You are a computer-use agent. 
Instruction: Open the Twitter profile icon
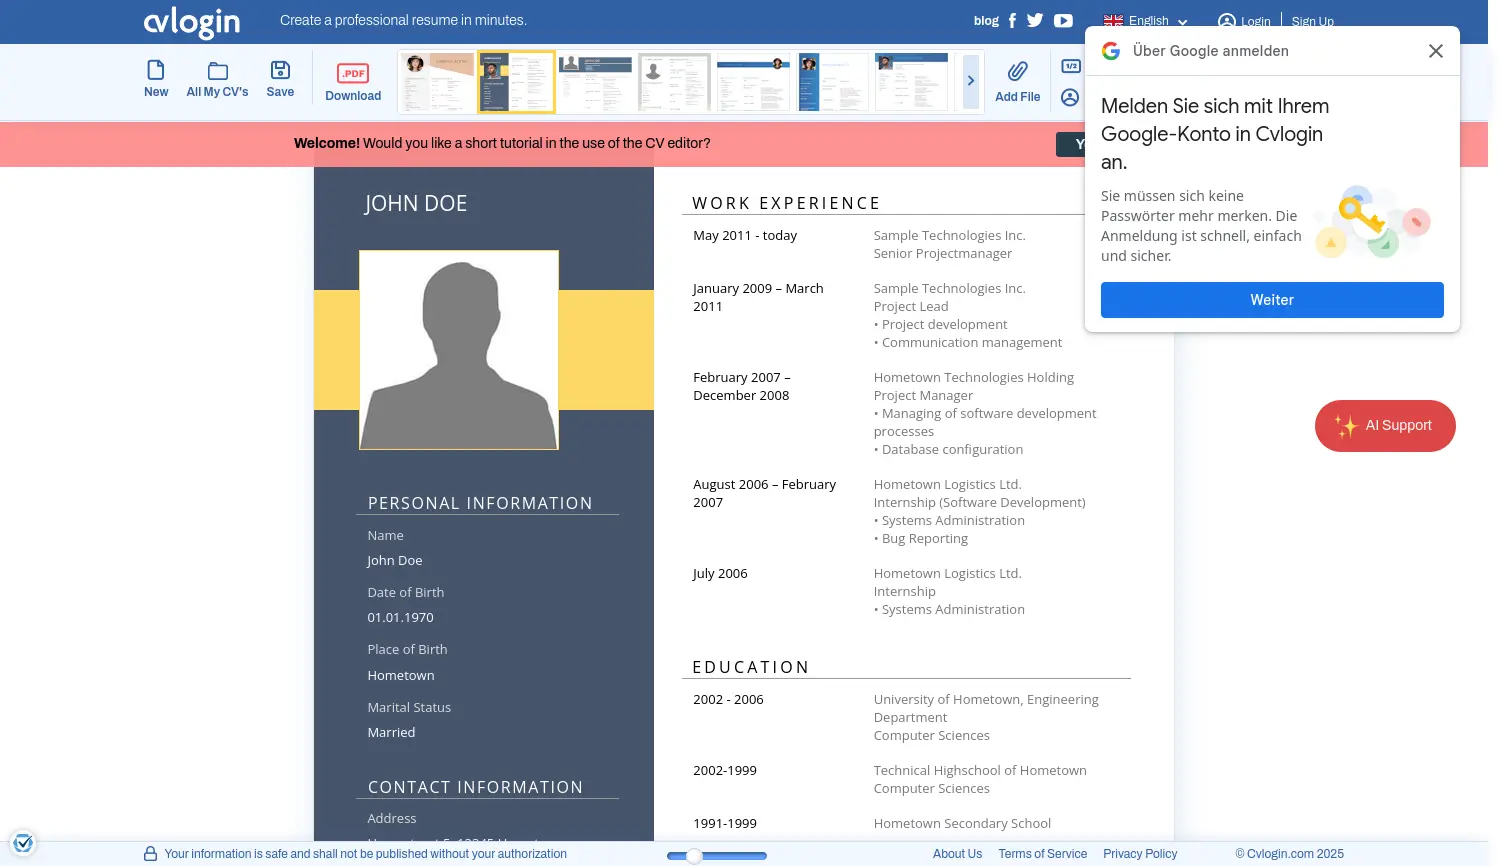pyautogui.click(x=1035, y=21)
